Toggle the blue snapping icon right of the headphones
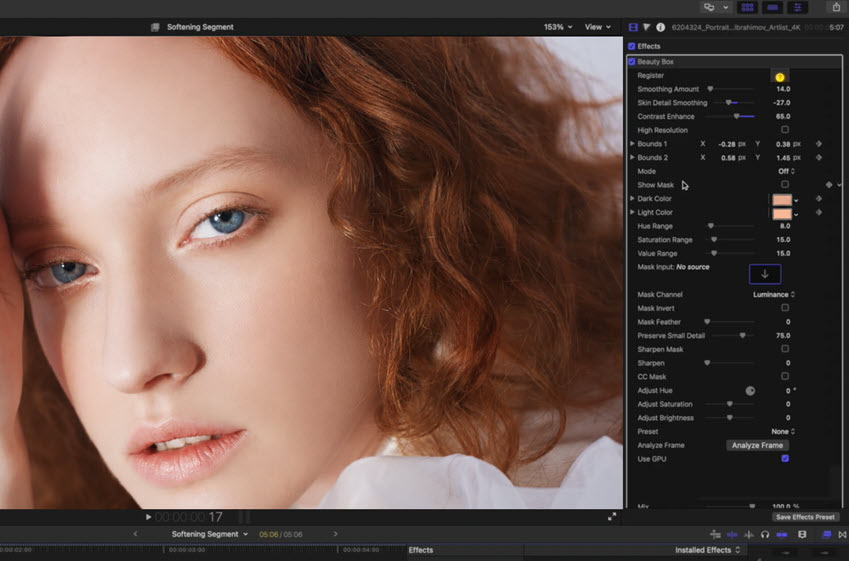849x561 pixels. point(782,534)
